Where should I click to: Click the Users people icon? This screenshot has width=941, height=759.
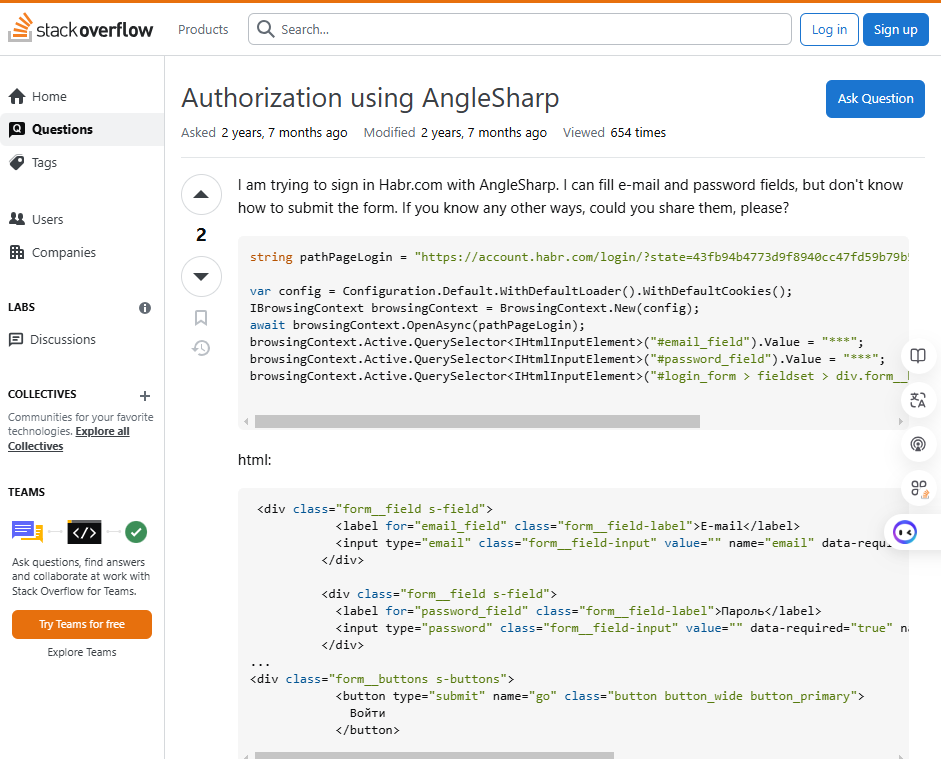(17, 218)
